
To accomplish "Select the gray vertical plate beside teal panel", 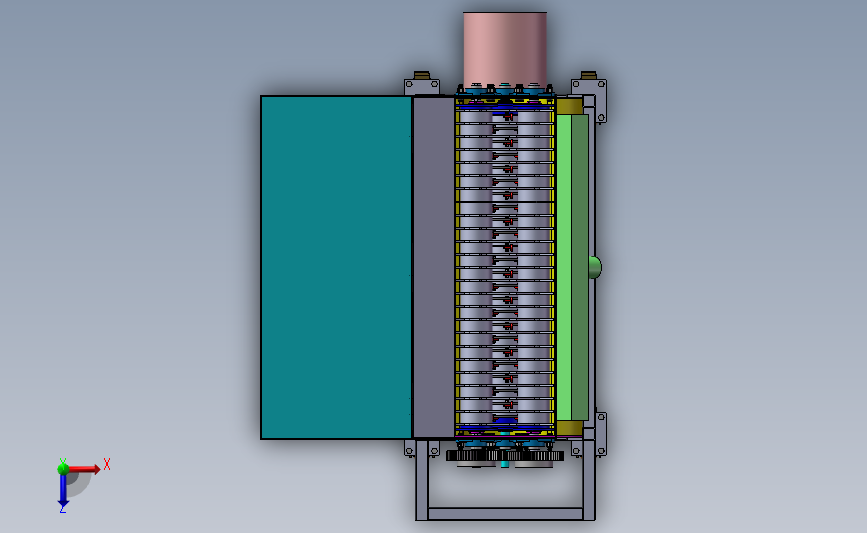I will click(x=434, y=267).
